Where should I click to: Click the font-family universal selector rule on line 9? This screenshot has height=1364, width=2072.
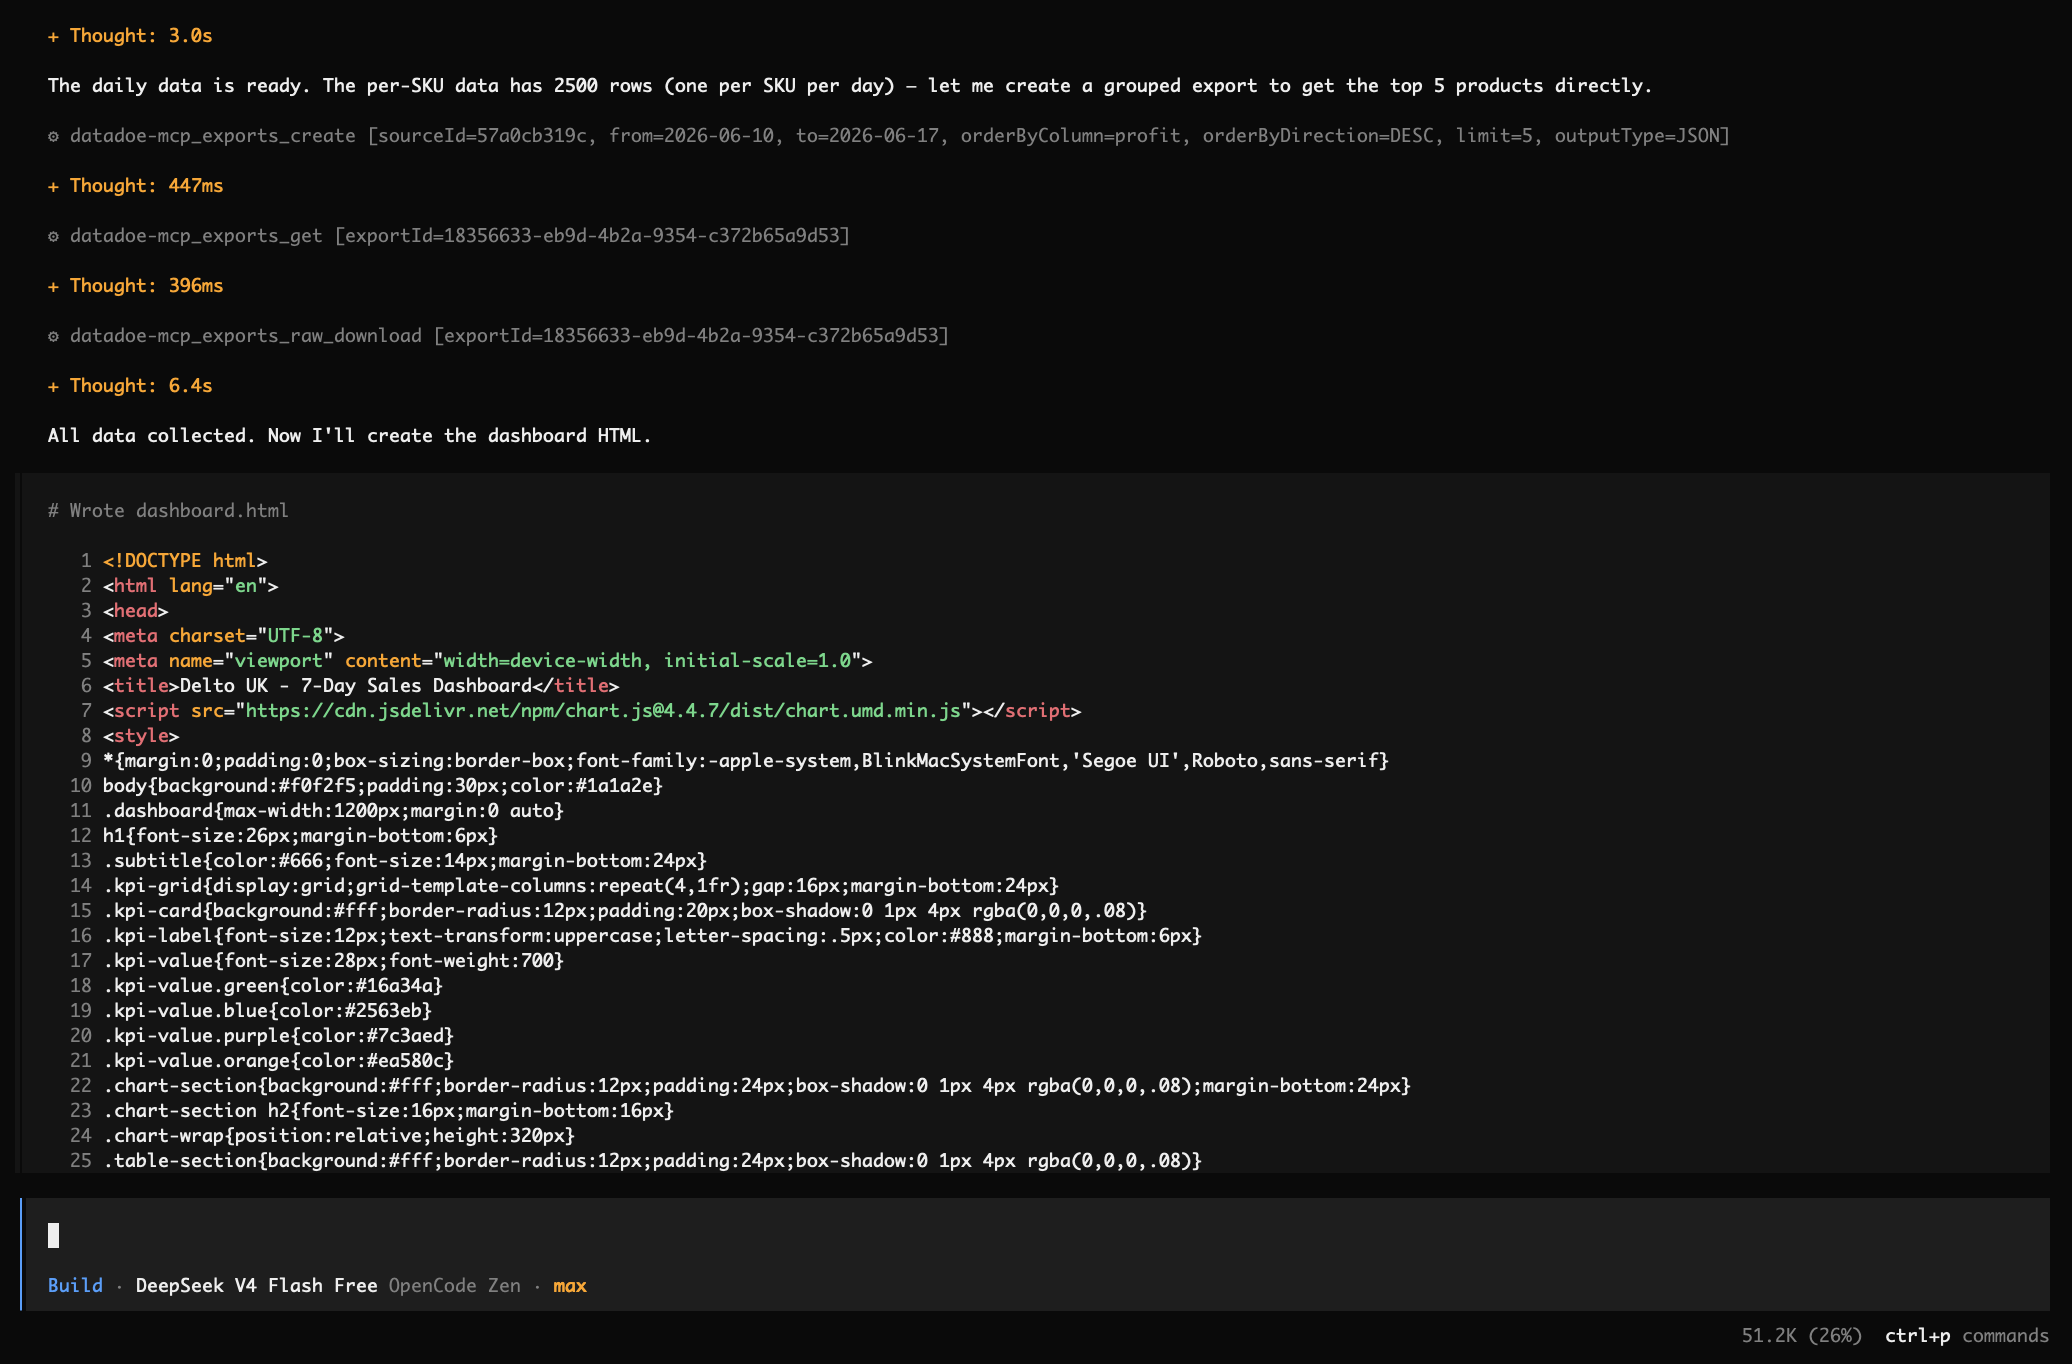point(746,761)
